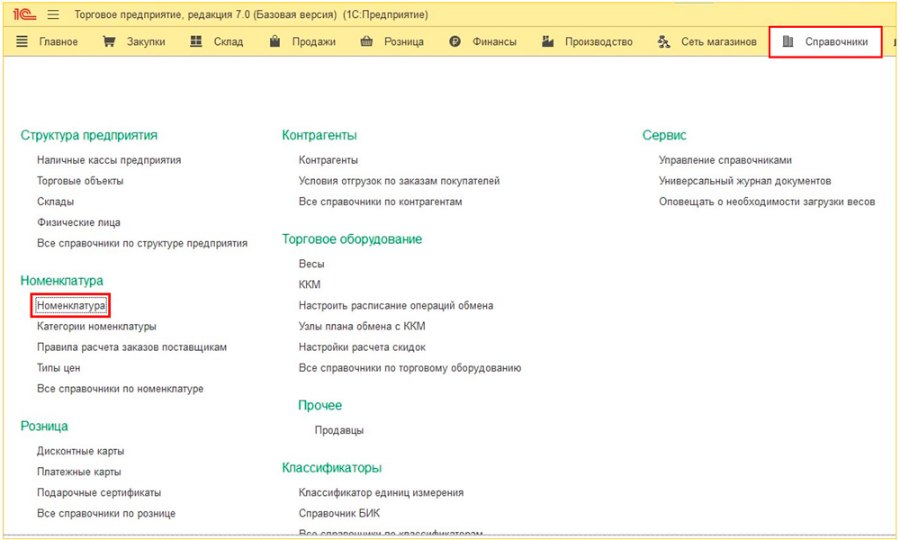
Task: Open the Склады directory
Action: [56, 201]
